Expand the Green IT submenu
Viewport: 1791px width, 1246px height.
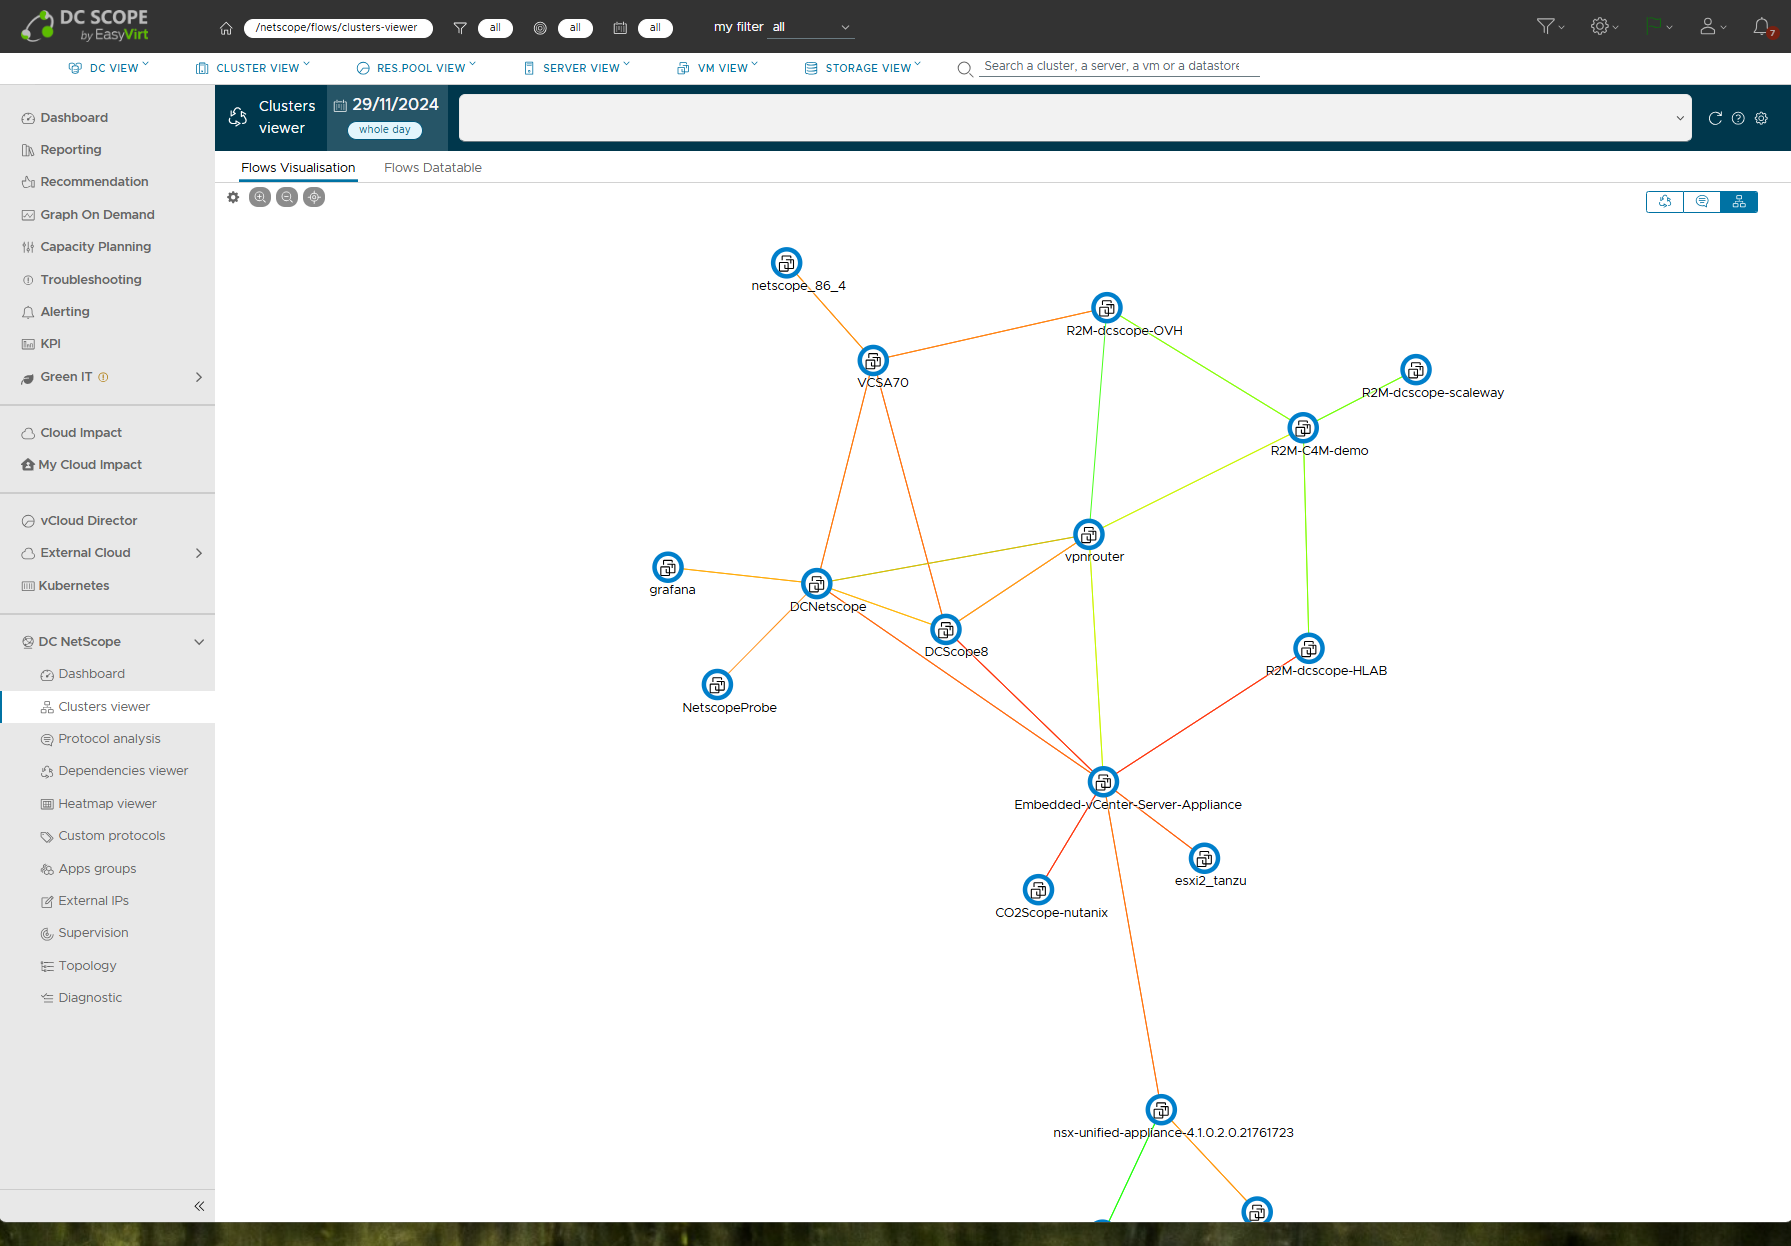(199, 377)
